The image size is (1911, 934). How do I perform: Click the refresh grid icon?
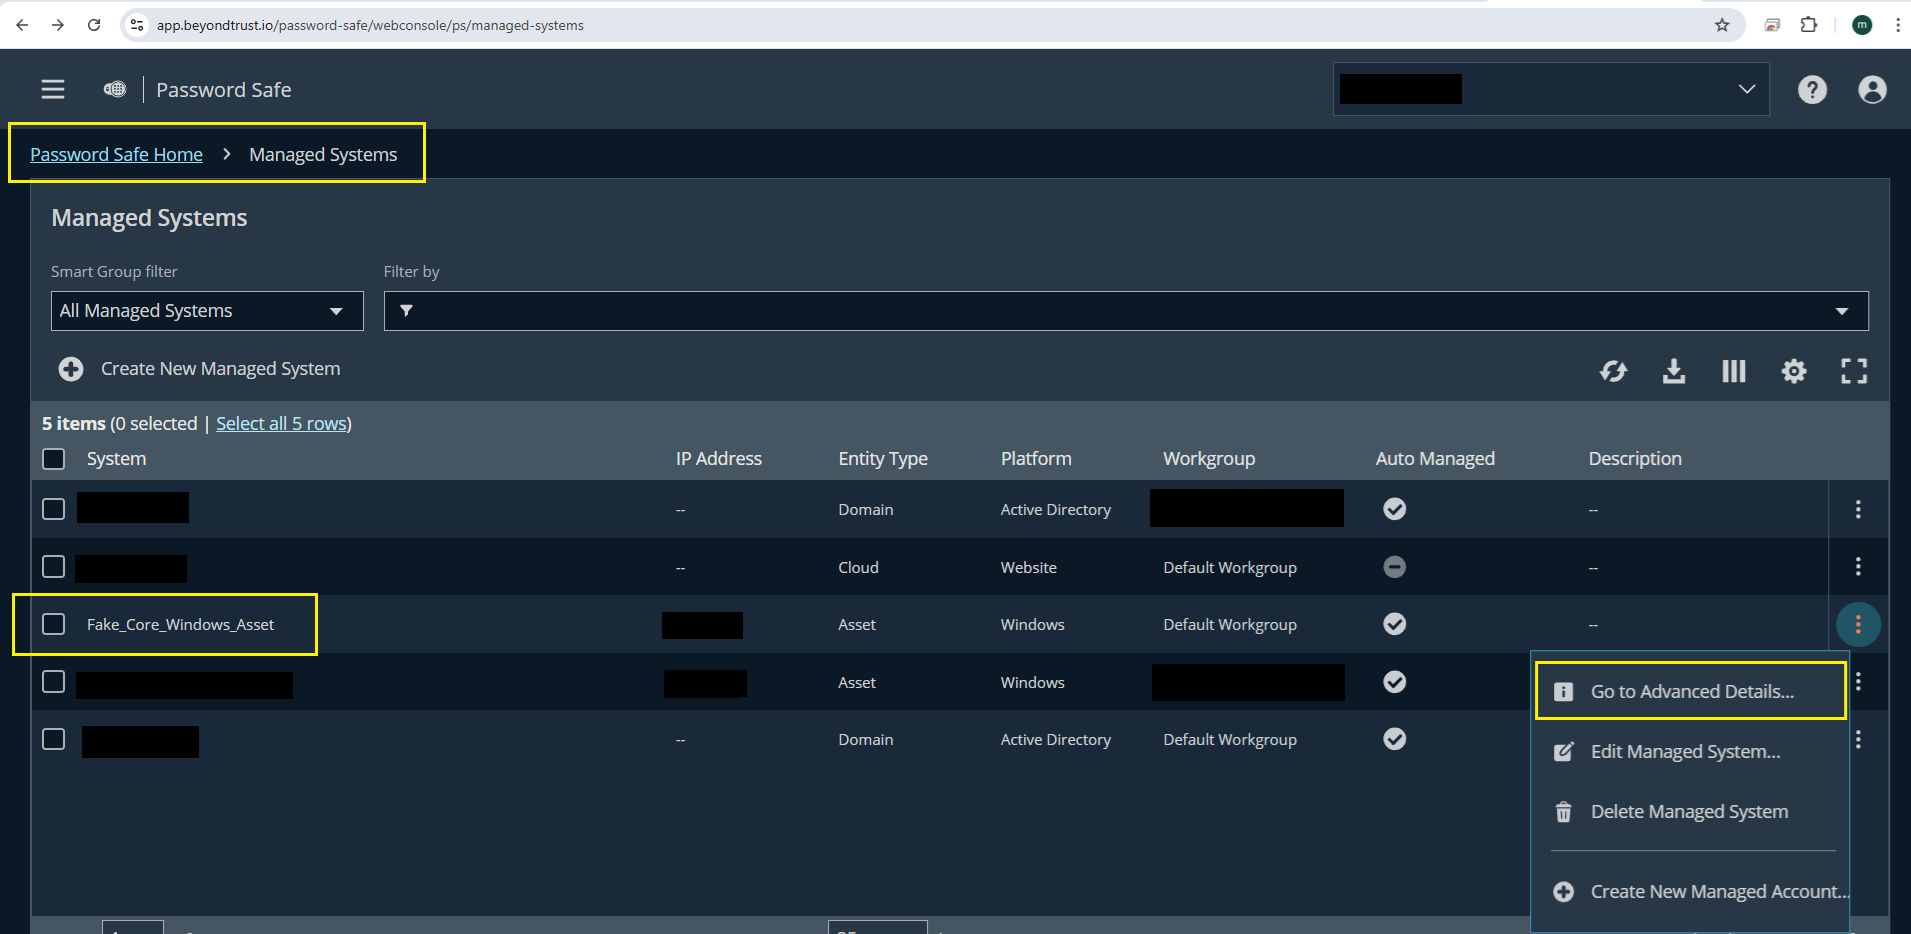pos(1613,371)
